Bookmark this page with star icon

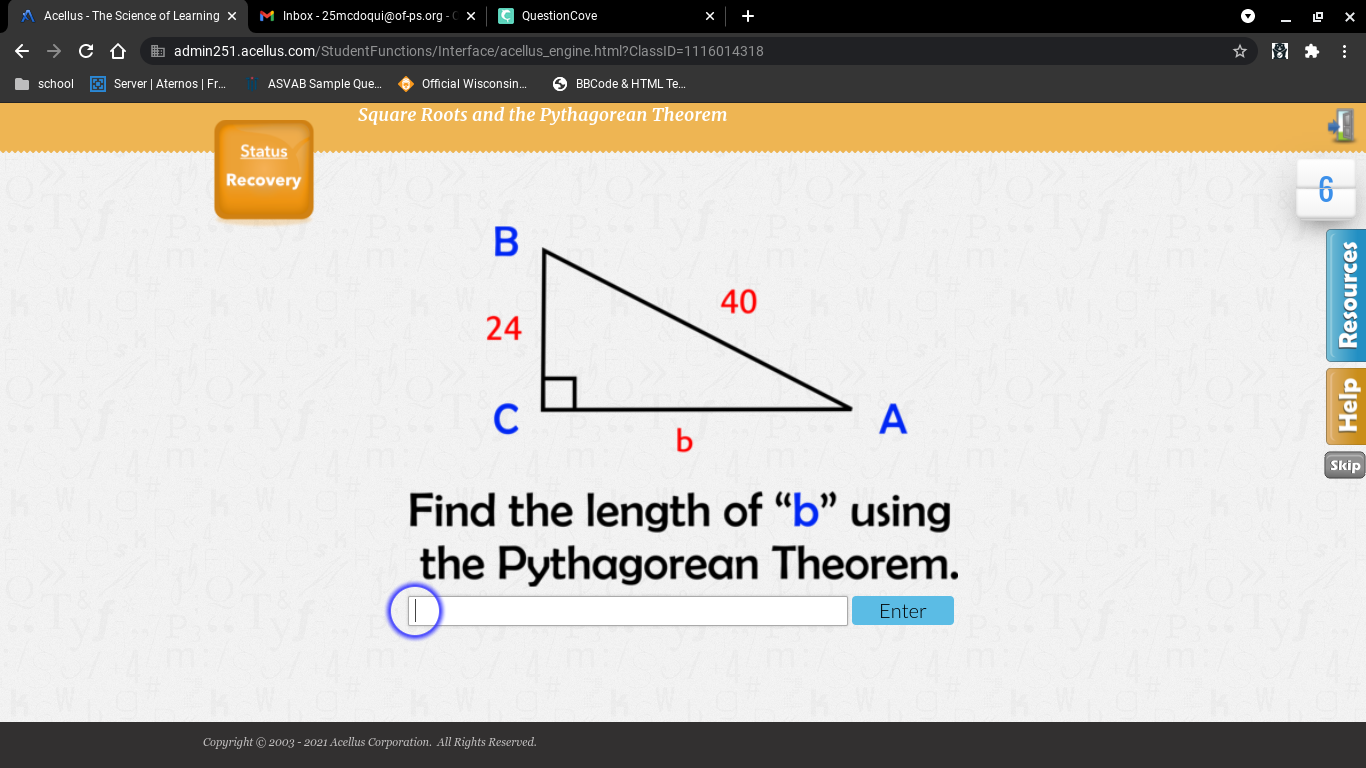(1240, 51)
